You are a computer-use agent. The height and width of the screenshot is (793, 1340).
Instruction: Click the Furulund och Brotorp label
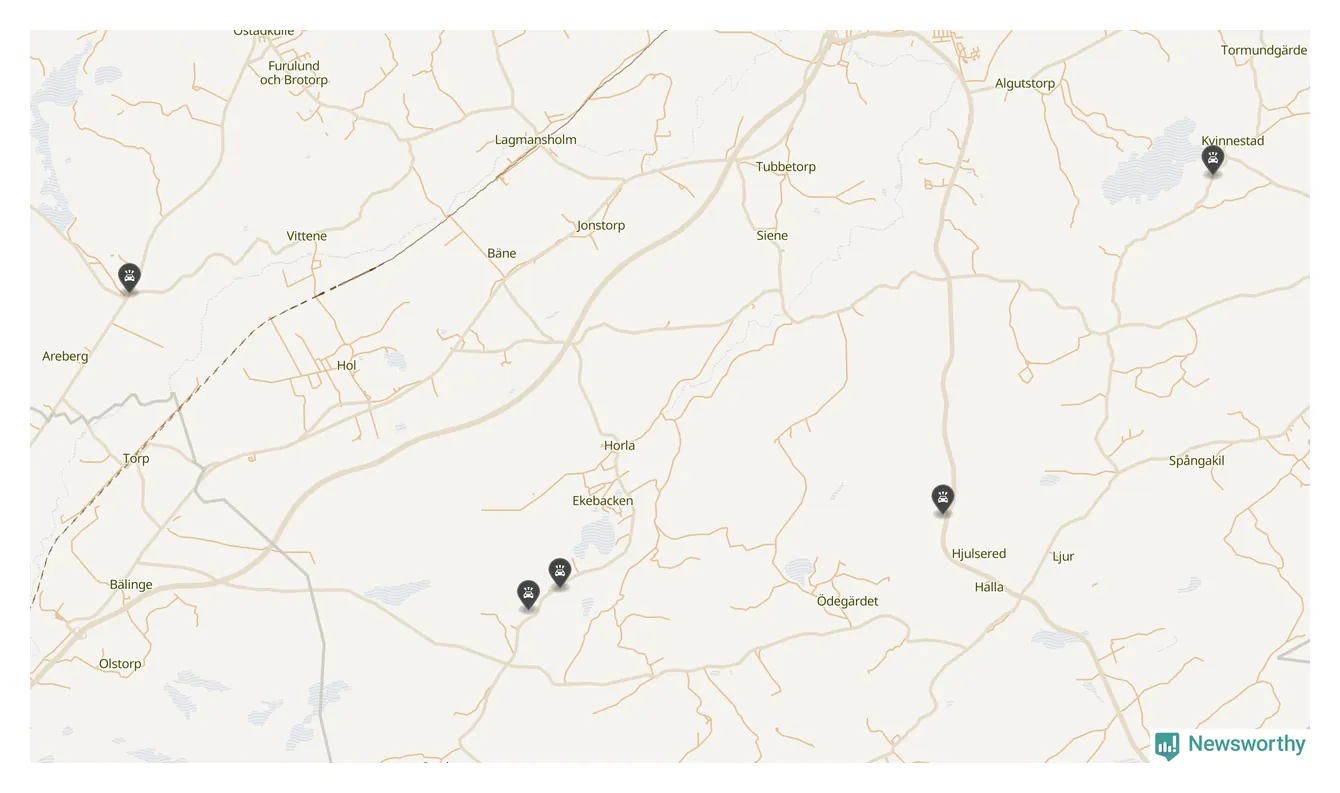click(294, 73)
